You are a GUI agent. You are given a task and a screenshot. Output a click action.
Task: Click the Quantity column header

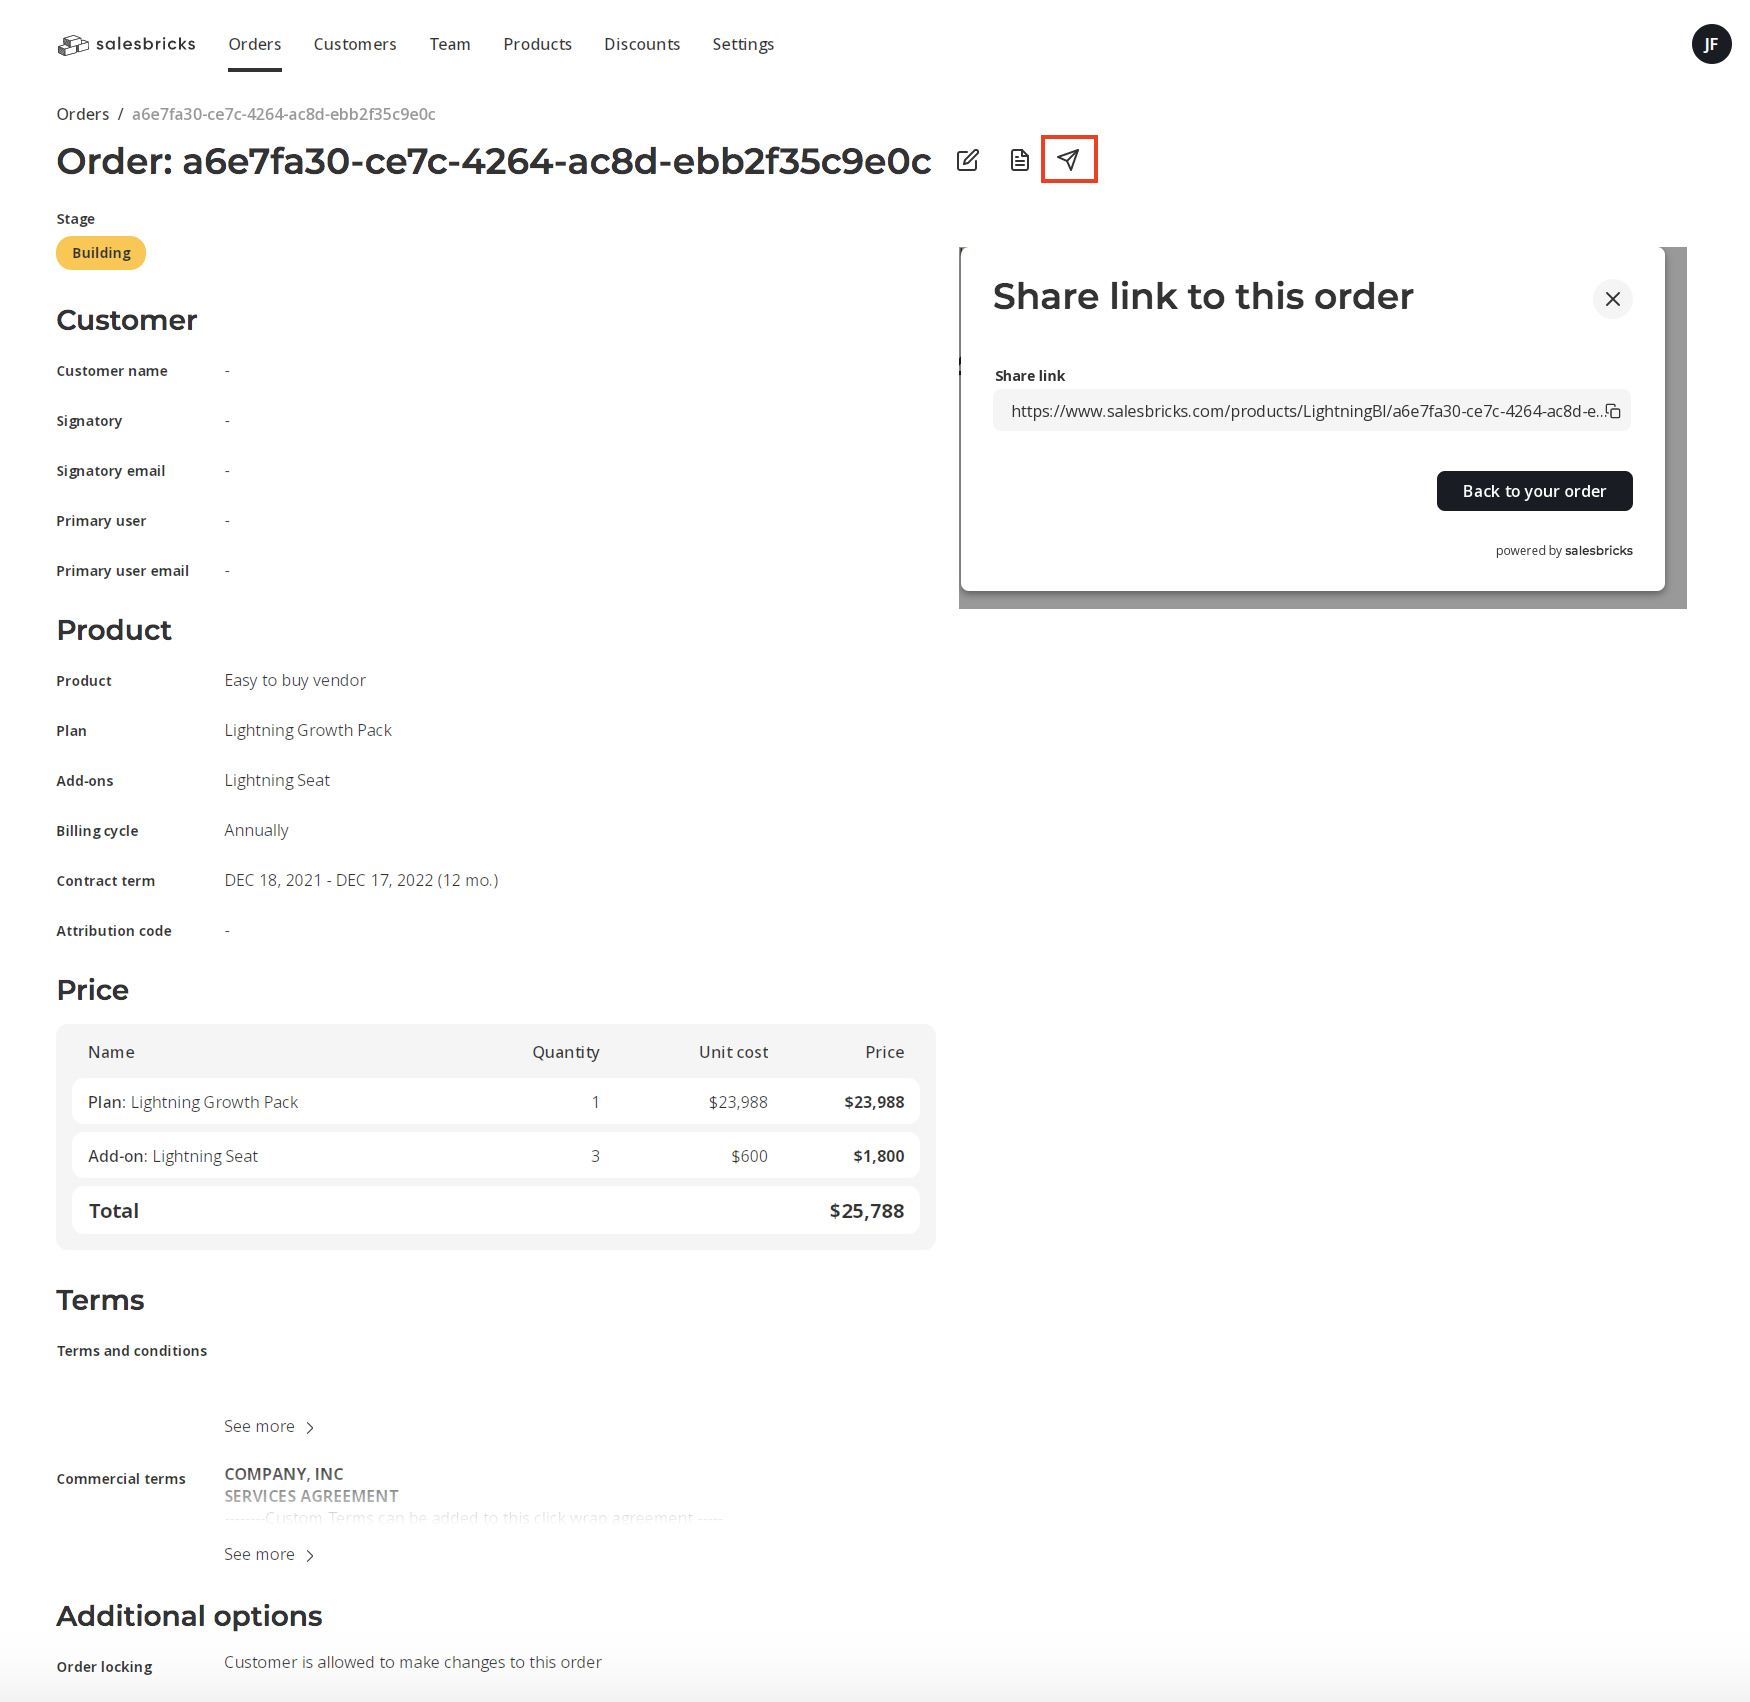tap(566, 1052)
